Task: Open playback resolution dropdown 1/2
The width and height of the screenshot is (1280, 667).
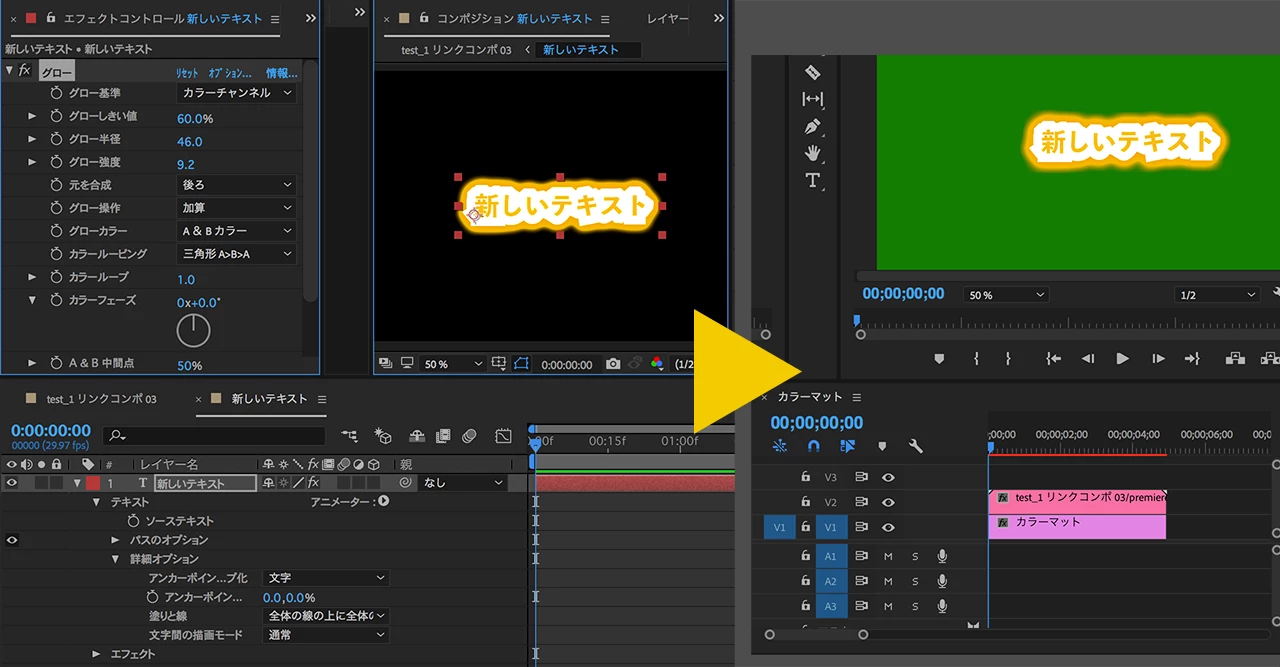Action: click(1216, 295)
